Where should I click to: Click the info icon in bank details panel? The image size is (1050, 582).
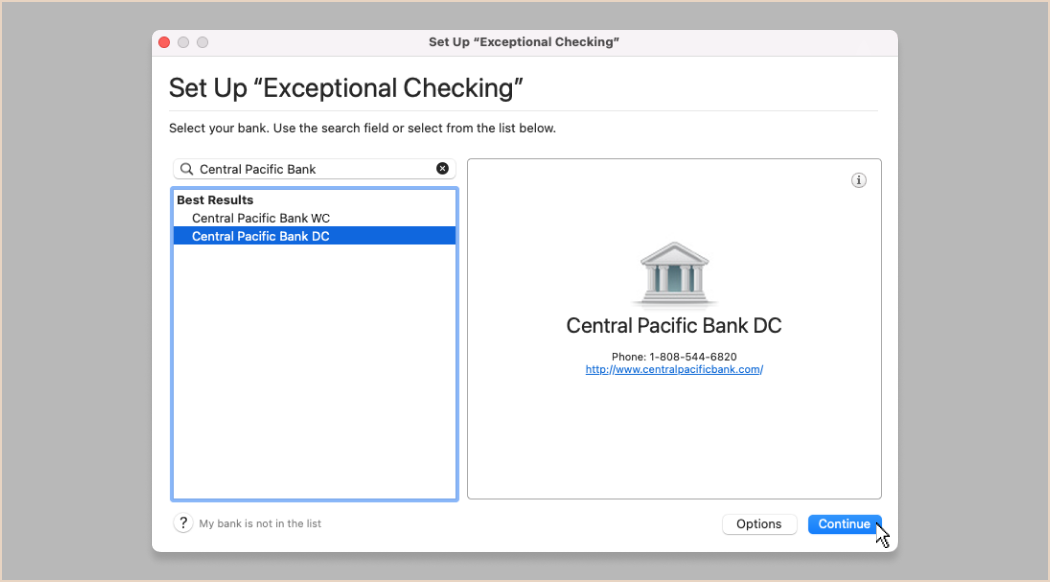tap(858, 180)
